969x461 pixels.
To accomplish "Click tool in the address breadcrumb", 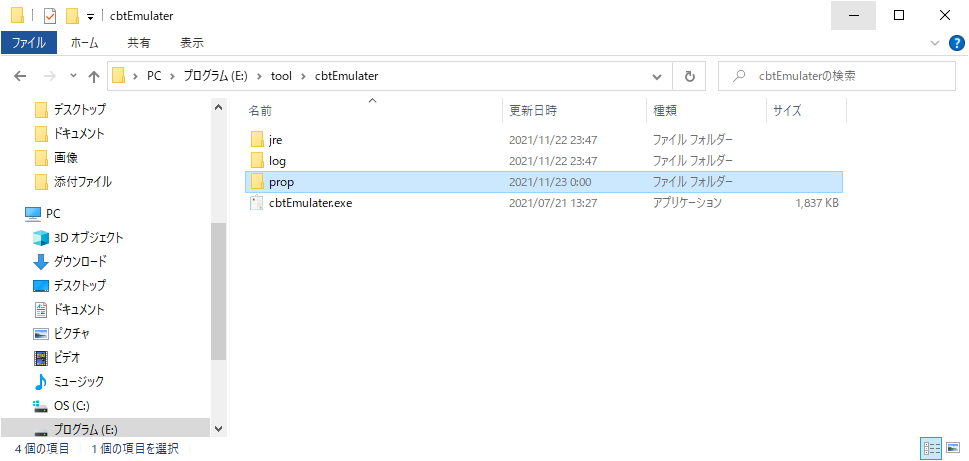I will (x=281, y=76).
